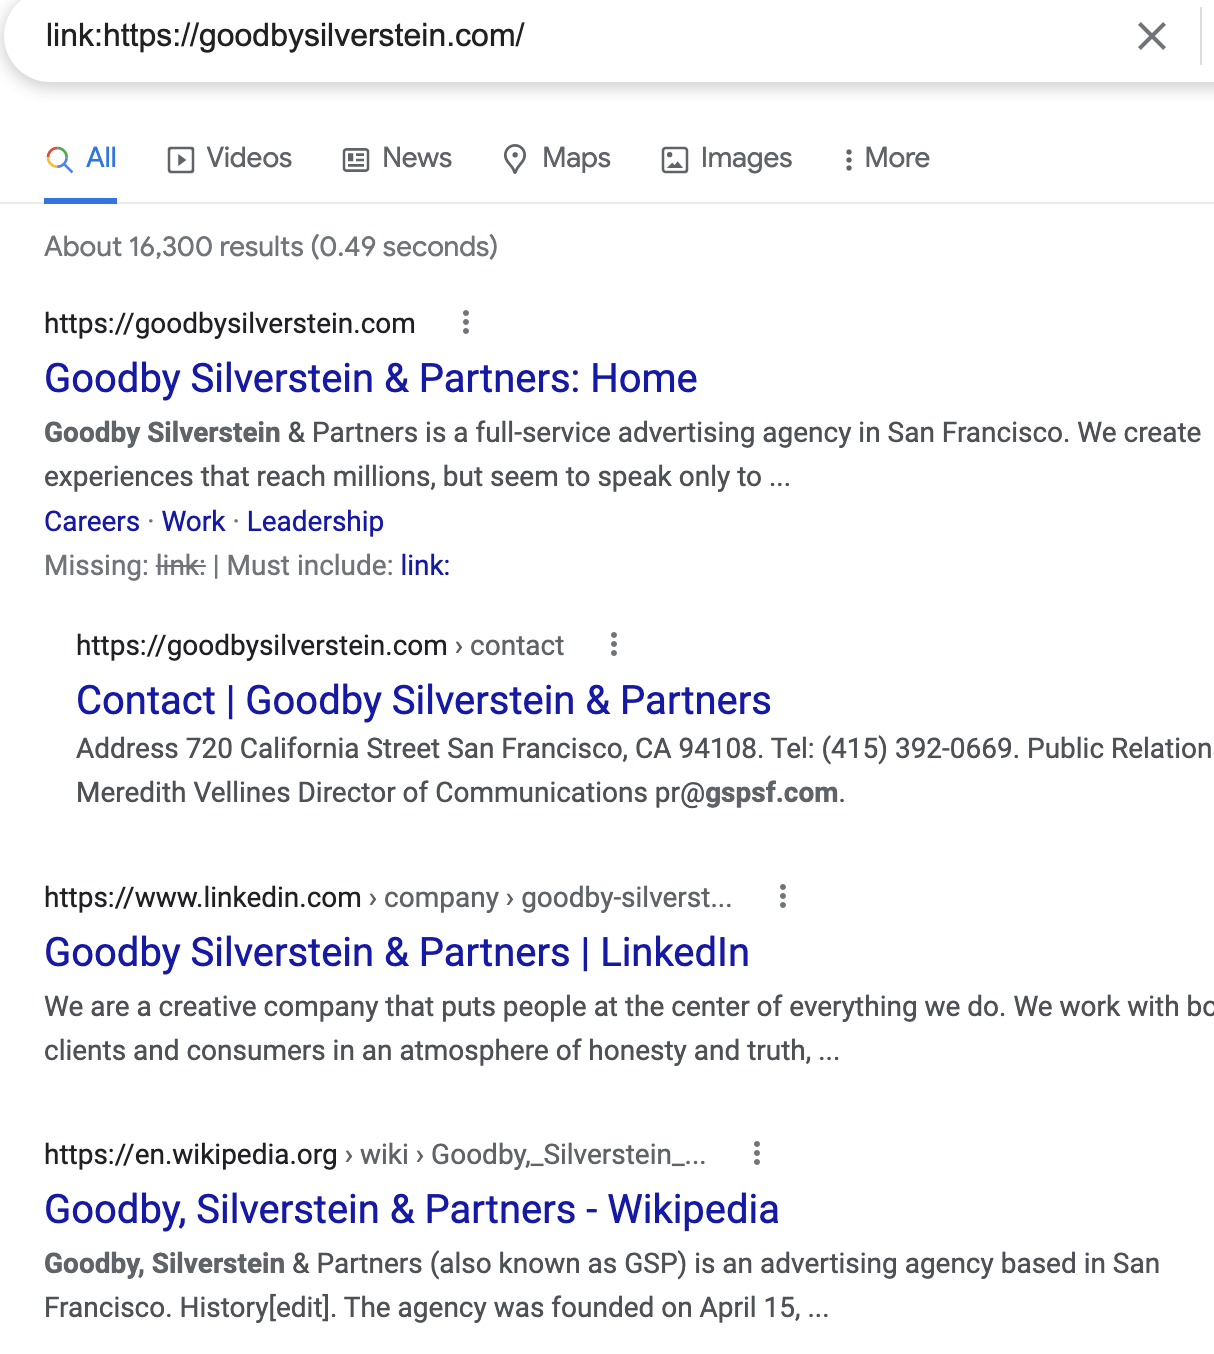
Task: Click the three-dot menu beside goodbysilverstein.com result
Action: coord(465,323)
